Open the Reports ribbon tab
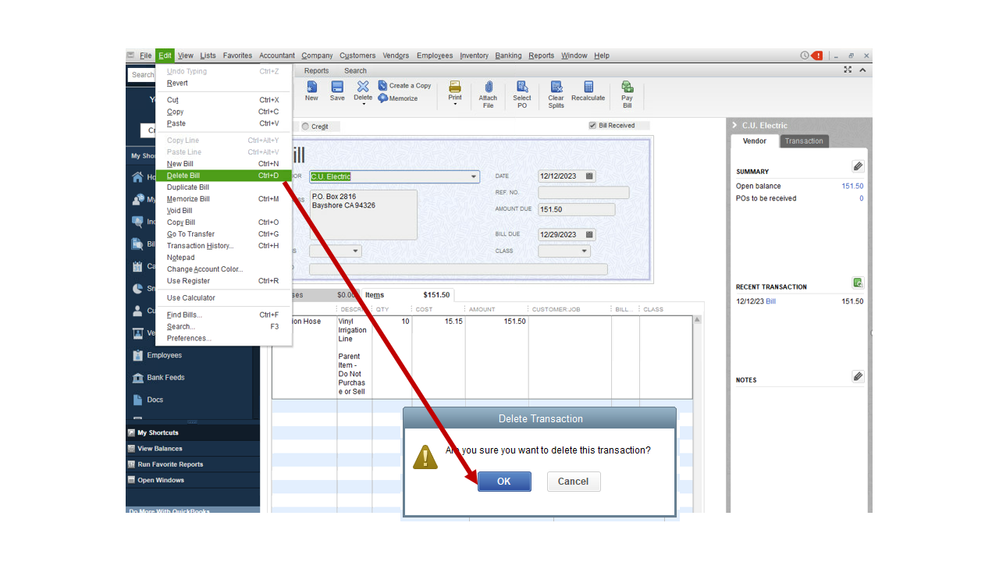 [316, 71]
